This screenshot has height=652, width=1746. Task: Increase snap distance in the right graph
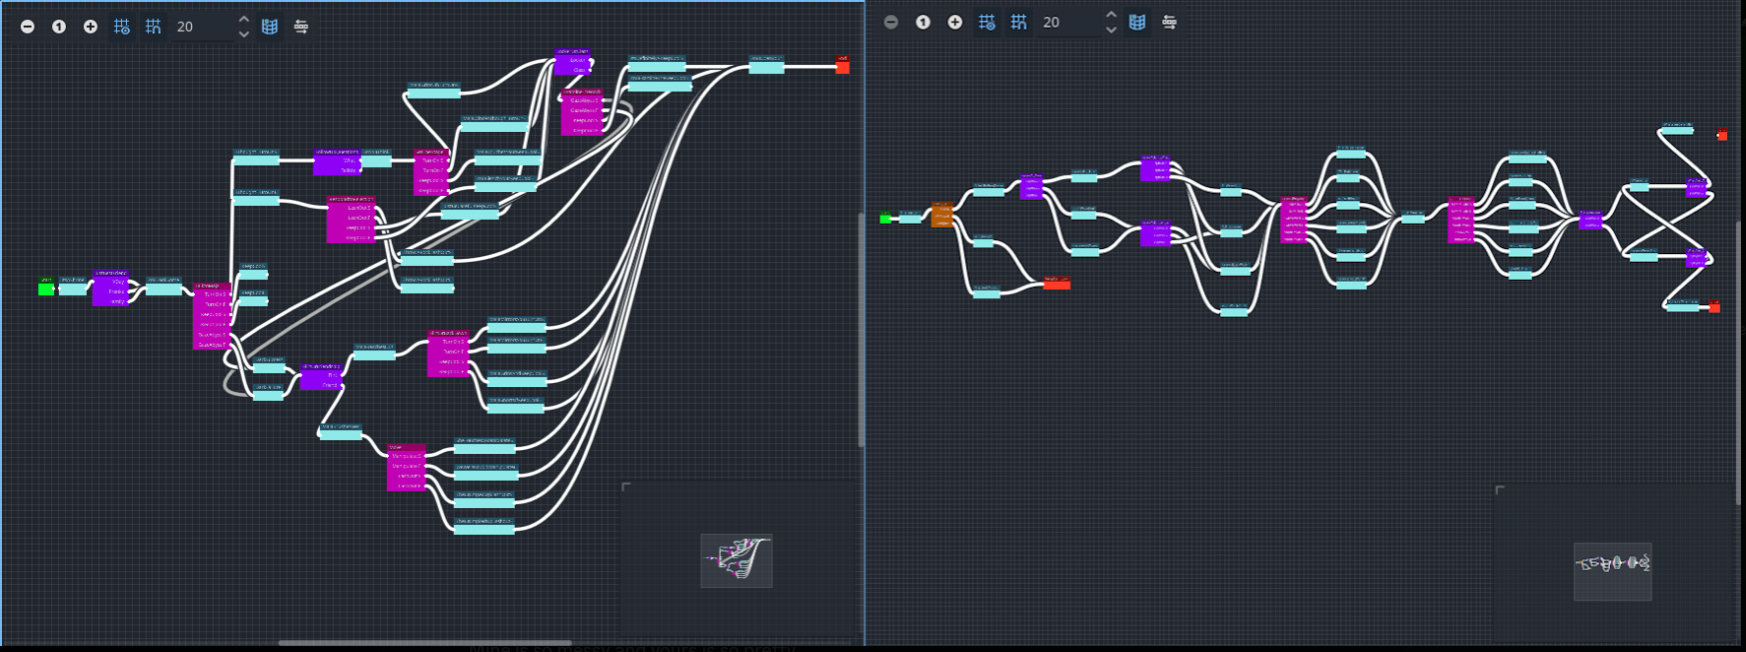(1111, 15)
